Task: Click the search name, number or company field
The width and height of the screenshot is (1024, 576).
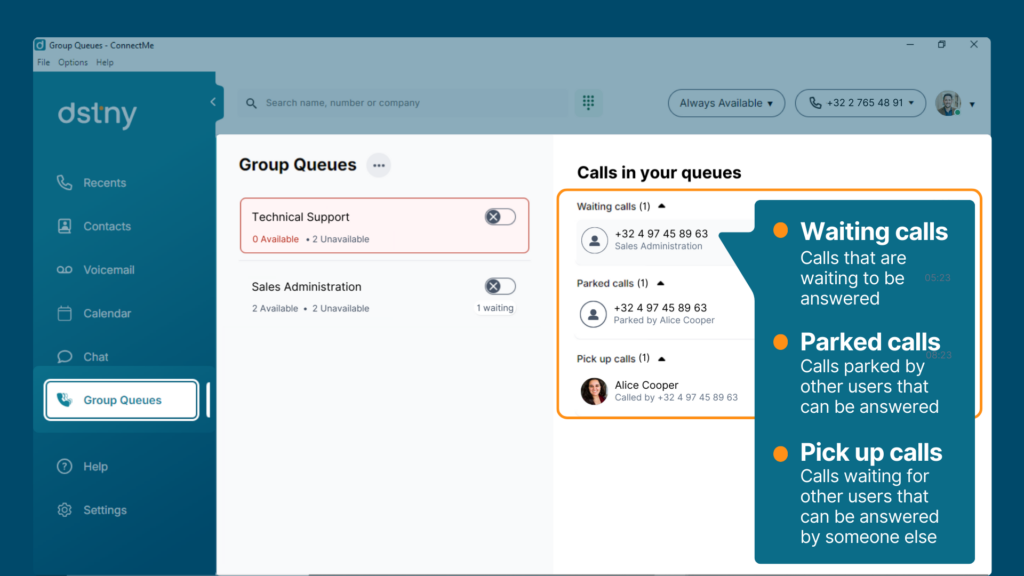Action: [403, 103]
